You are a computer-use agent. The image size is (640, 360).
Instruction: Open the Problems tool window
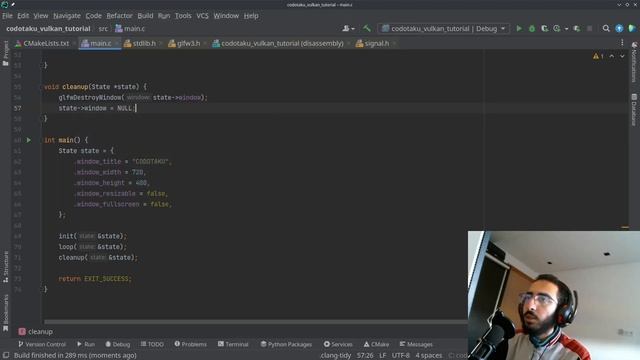point(191,344)
